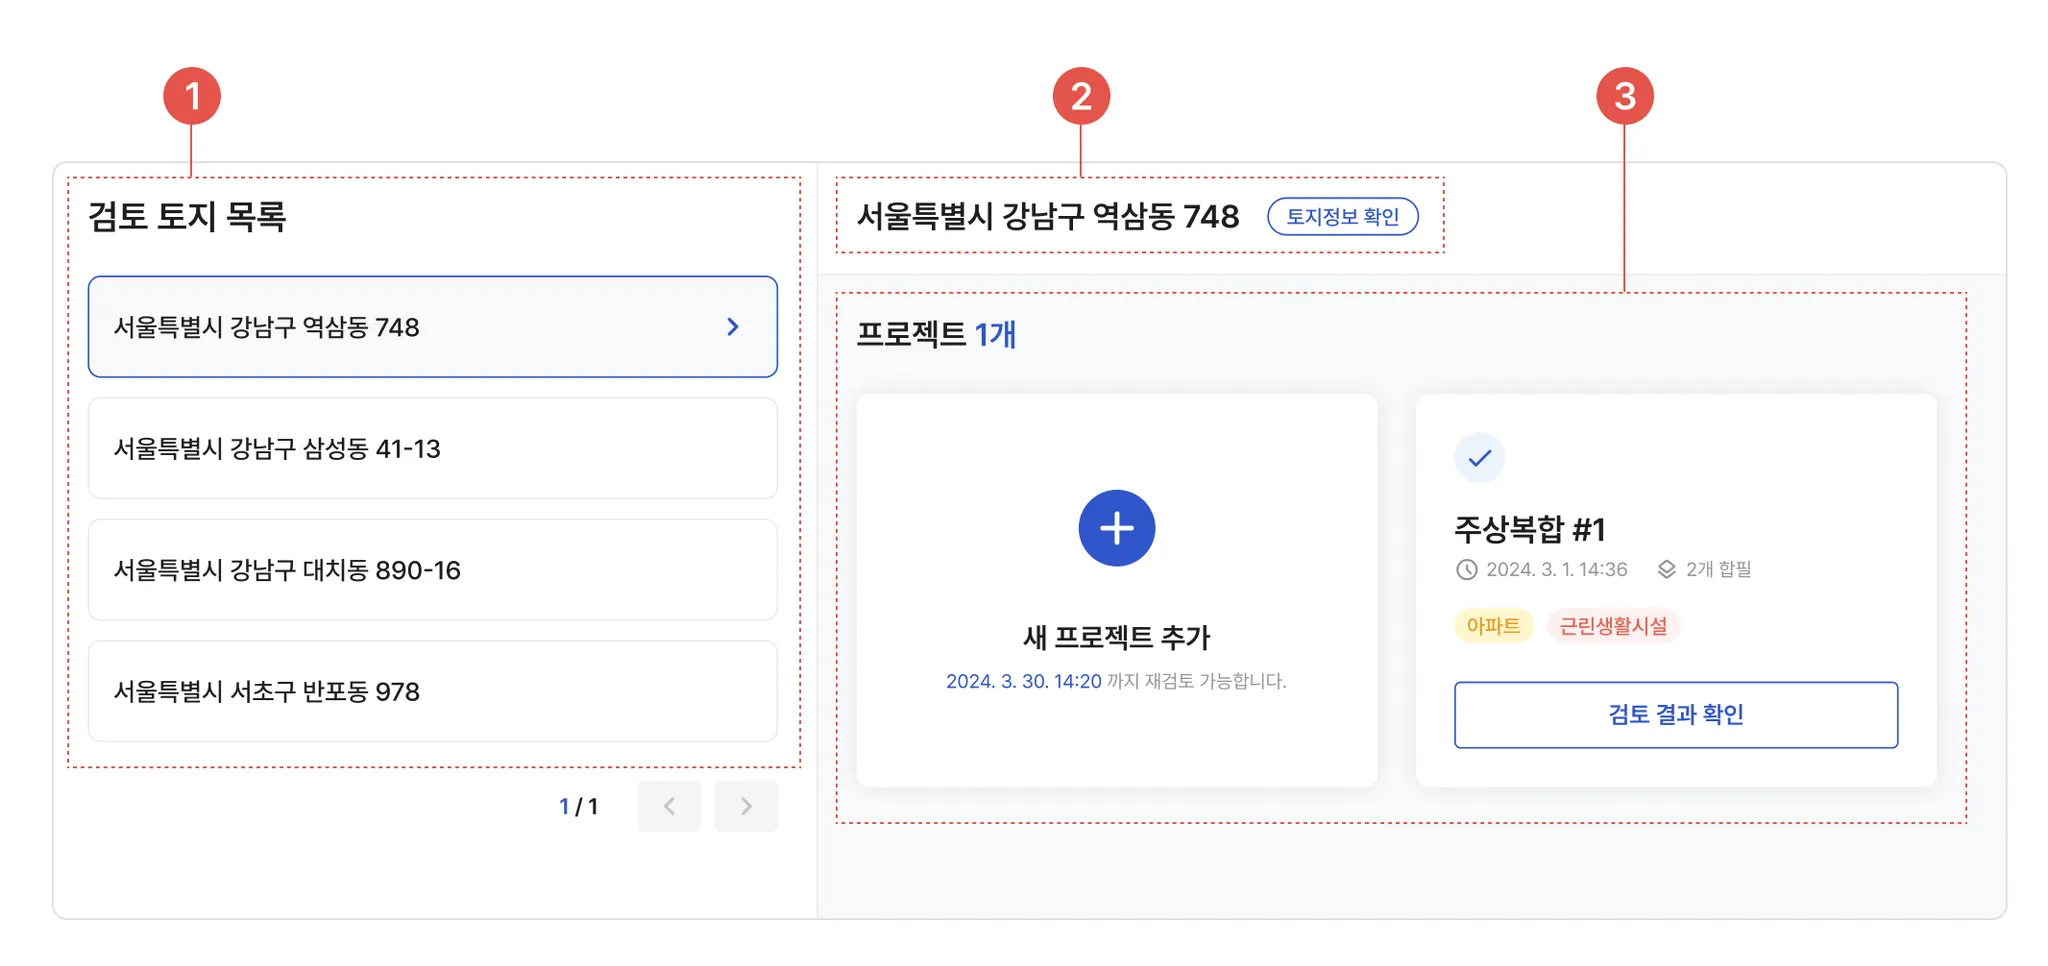Expand 역삼동 748 item via chevron arrow
Screen dimensions: 2048x966
[733, 327]
